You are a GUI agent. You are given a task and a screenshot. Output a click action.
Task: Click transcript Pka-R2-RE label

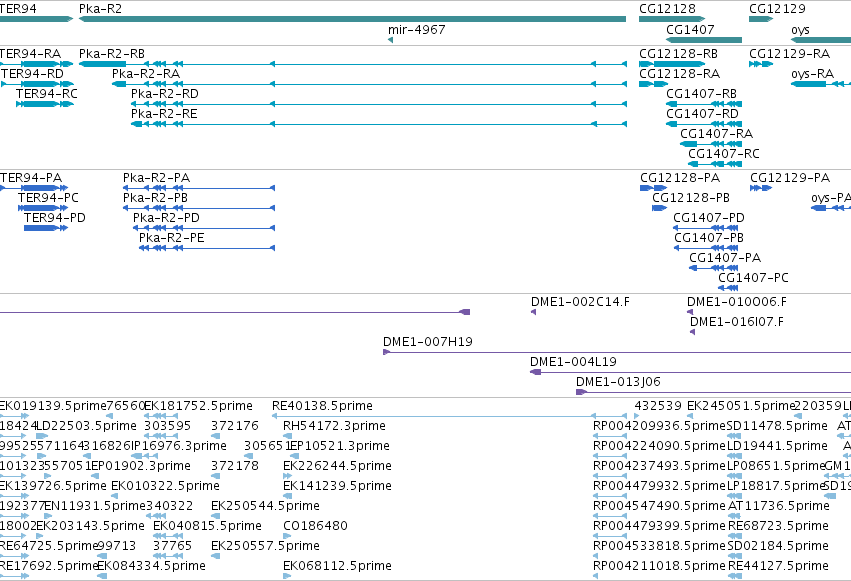(164, 114)
